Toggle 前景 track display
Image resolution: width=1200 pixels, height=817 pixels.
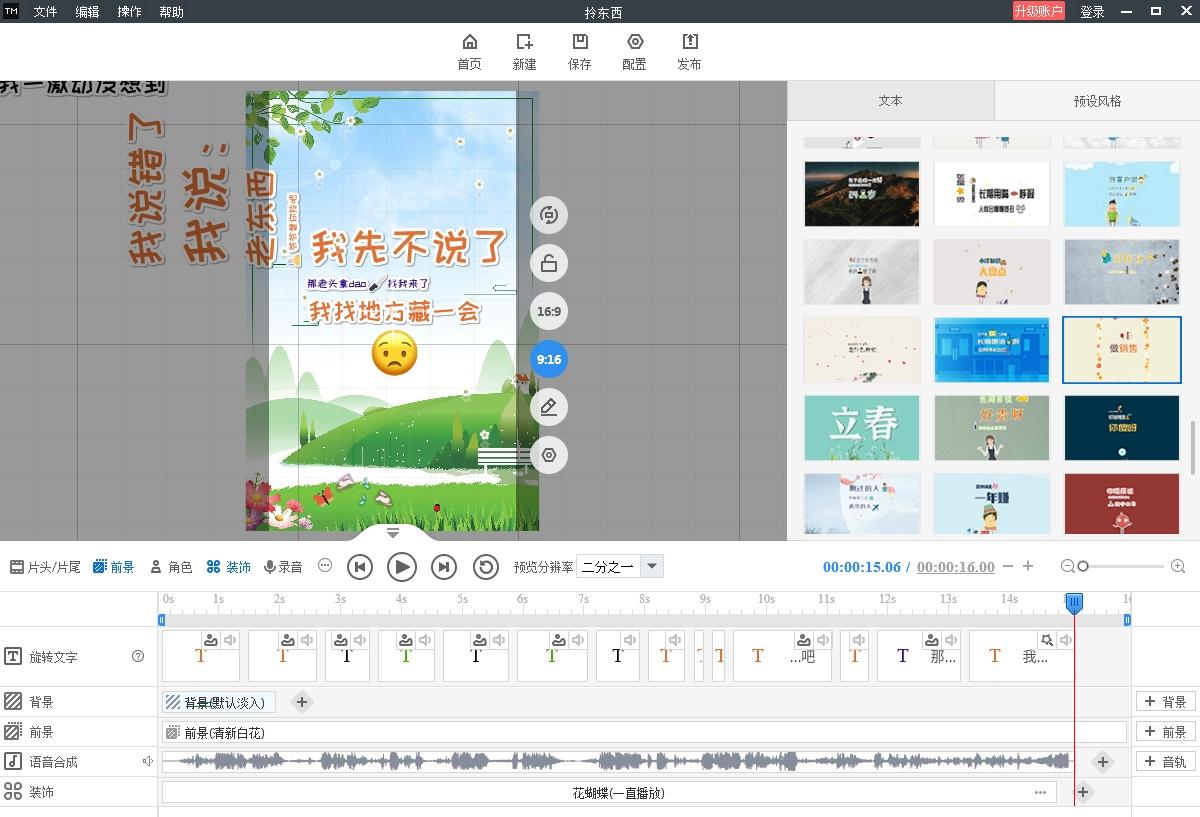pyautogui.click(x=113, y=567)
